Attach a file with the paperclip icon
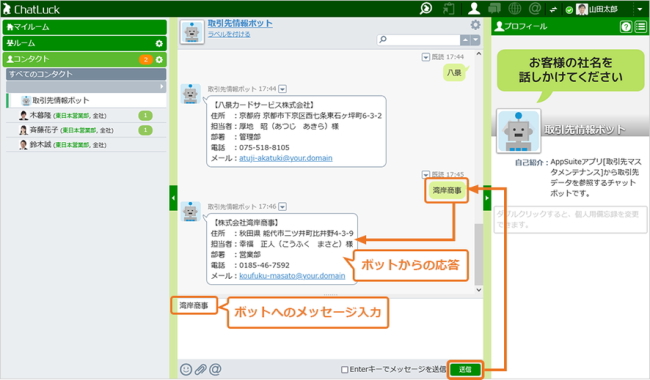This screenshot has width=650, height=380. pyautogui.click(x=201, y=369)
